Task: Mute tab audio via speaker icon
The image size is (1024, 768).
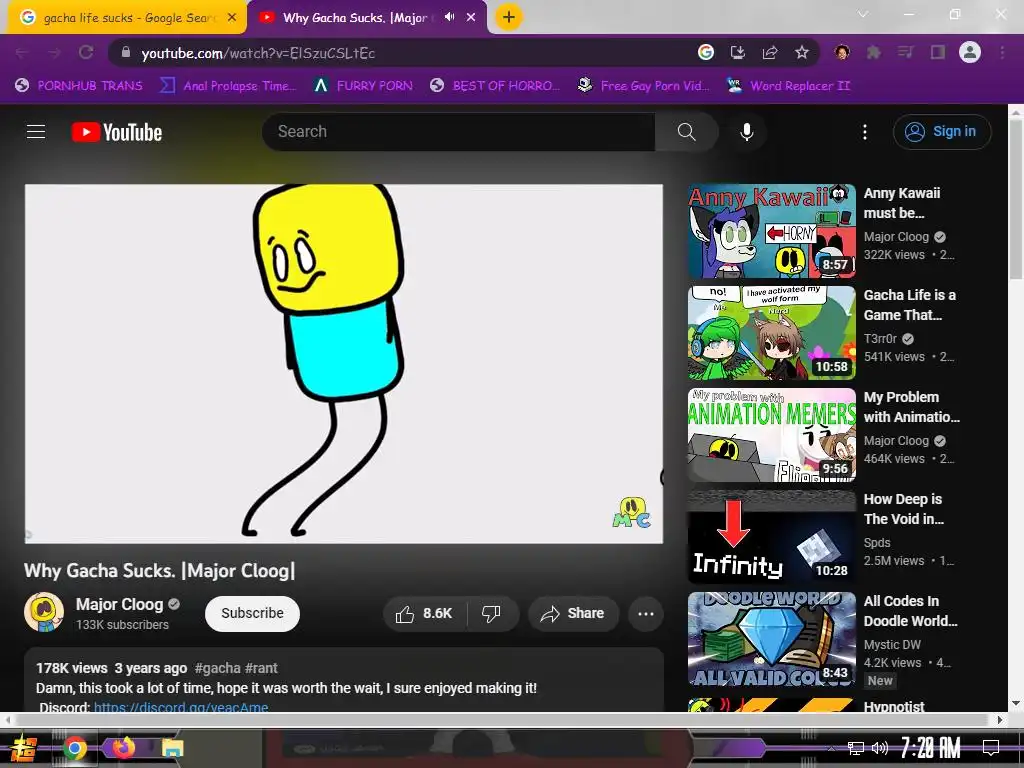Action: pyautogui.click(x=449, y=17)
